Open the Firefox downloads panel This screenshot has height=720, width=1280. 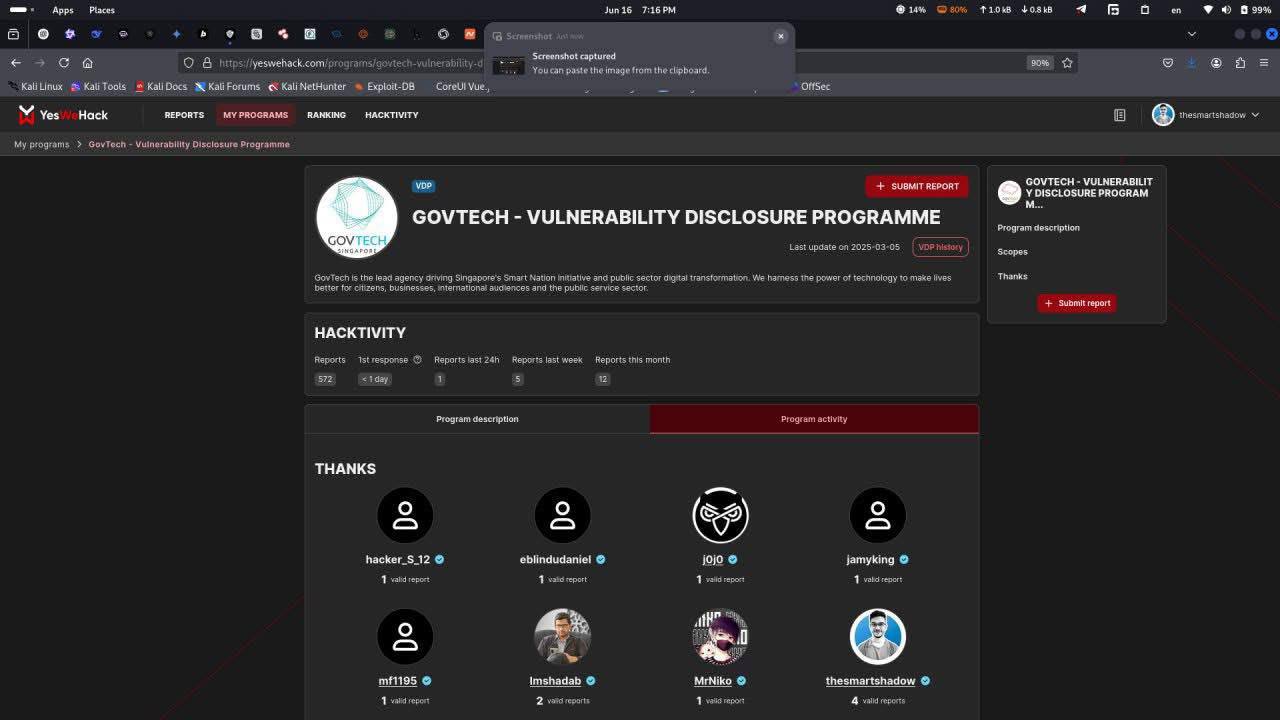[1191, 63]
